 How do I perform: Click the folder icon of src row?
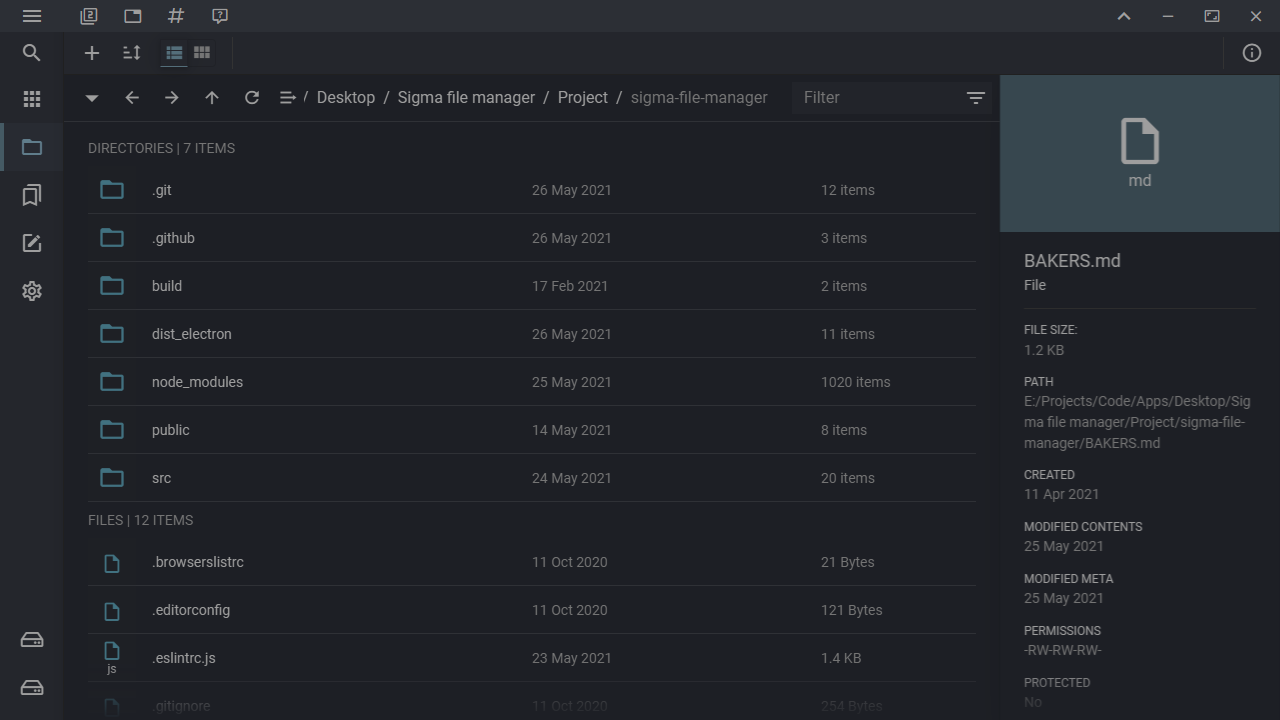[x=112, y=478]
